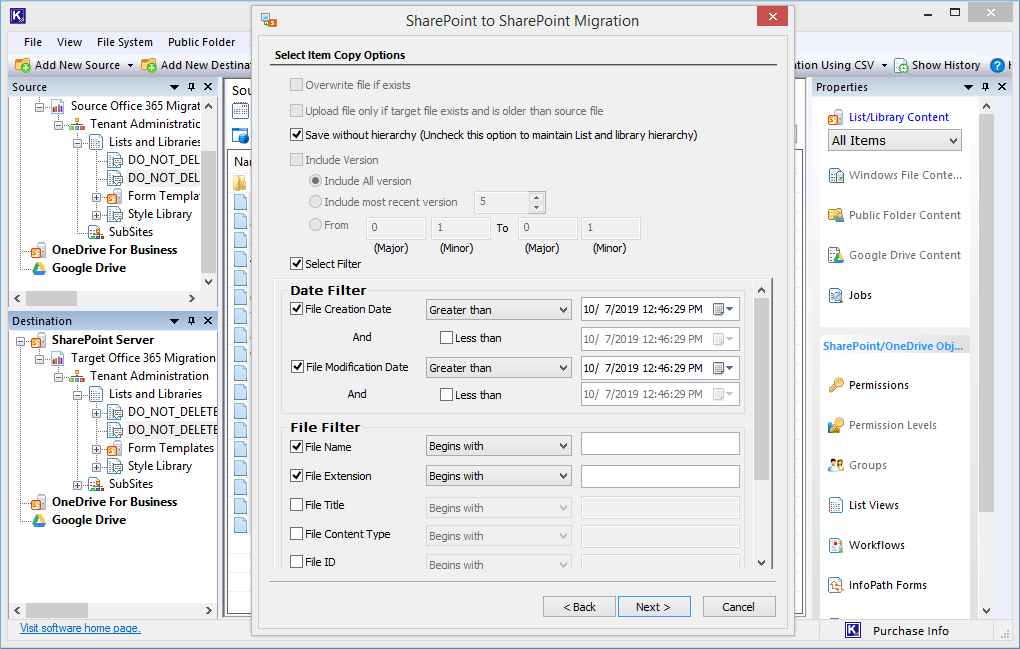This screenshot has width=1020, height=649.
Task: Toggle the File Name filter checkbox
Action: (297, 447)
